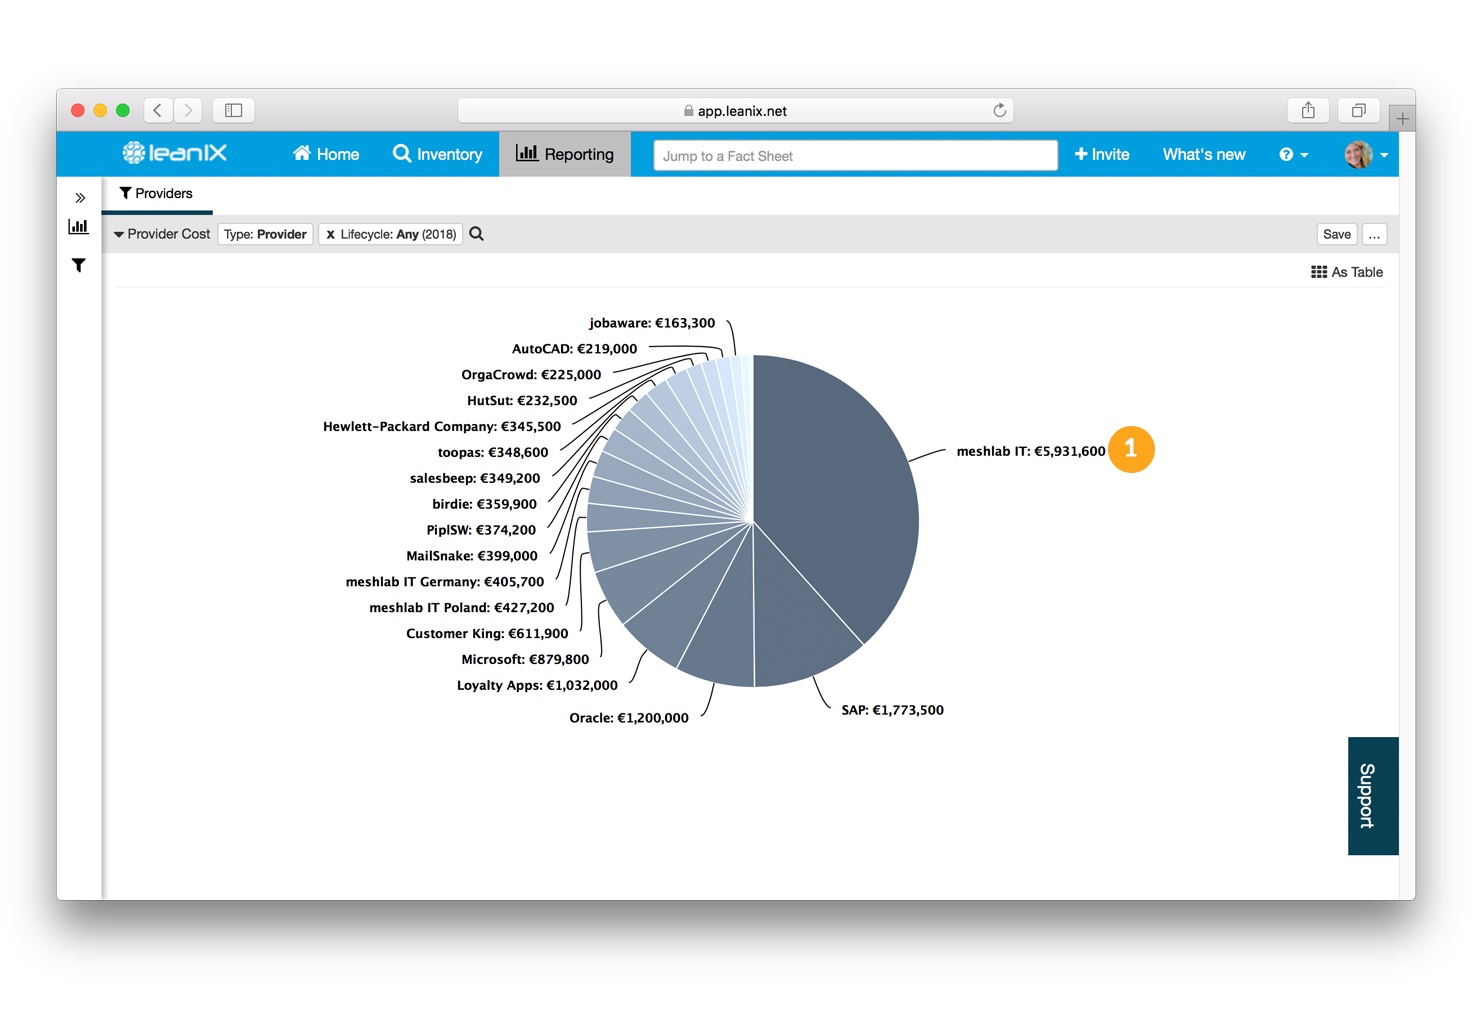Open the Inventory section
Image resolution: width=1477 pixels, height=1024 pixels.
coord(438,154)
